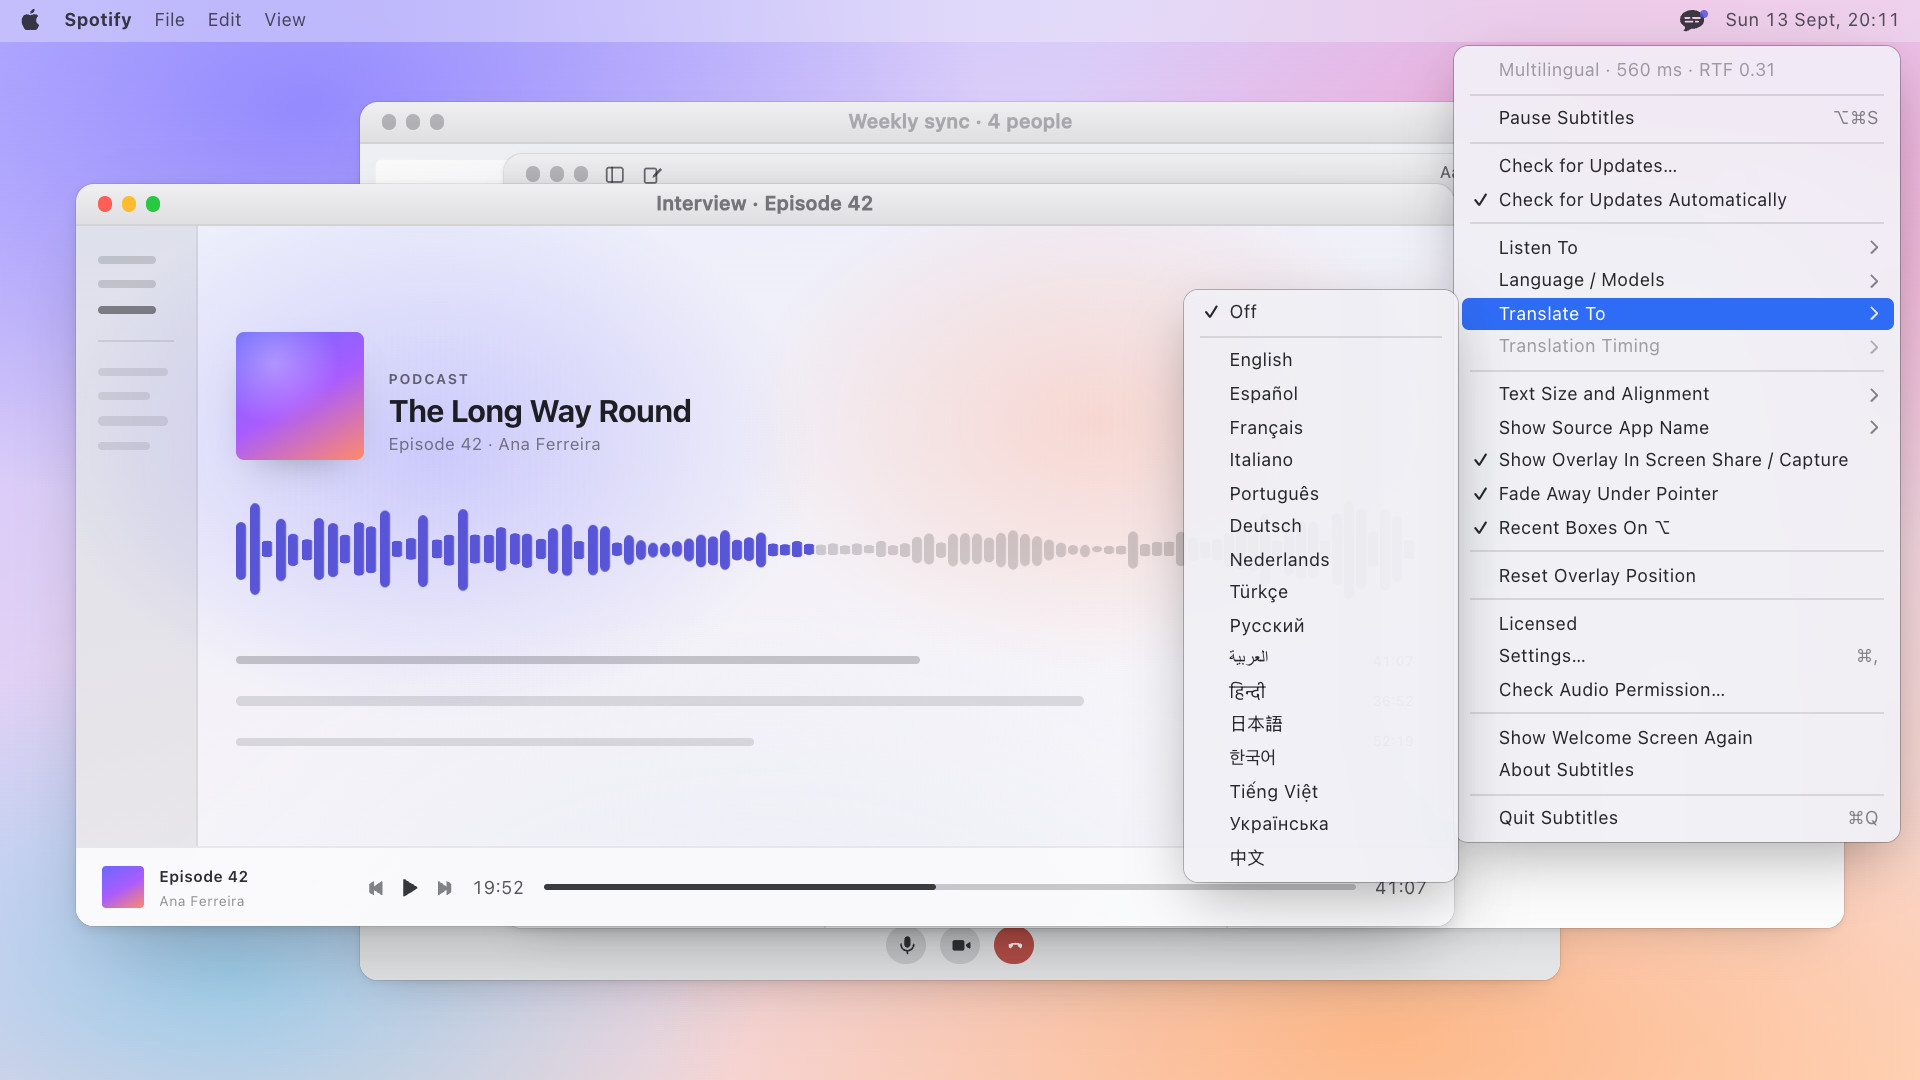Skip to previous track in player
This screenshot has width=1920, height=1080.
click(376, 888)
